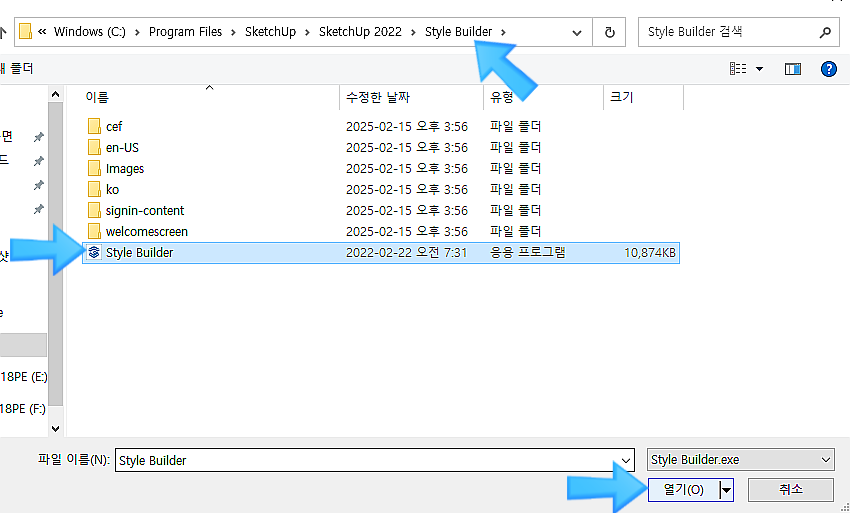Expand chevron after Program Files in path

pos(233,32)
